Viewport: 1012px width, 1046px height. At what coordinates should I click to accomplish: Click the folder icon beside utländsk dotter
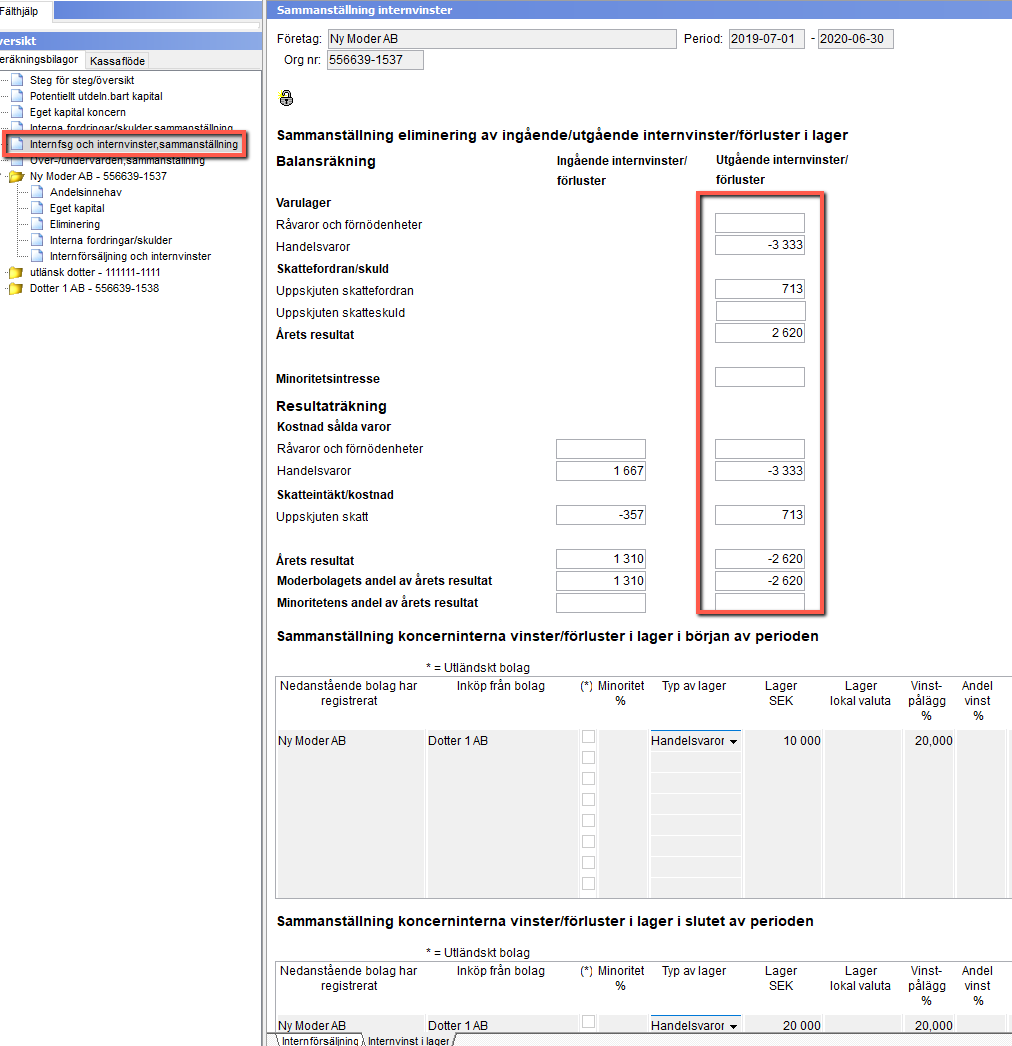15,272
